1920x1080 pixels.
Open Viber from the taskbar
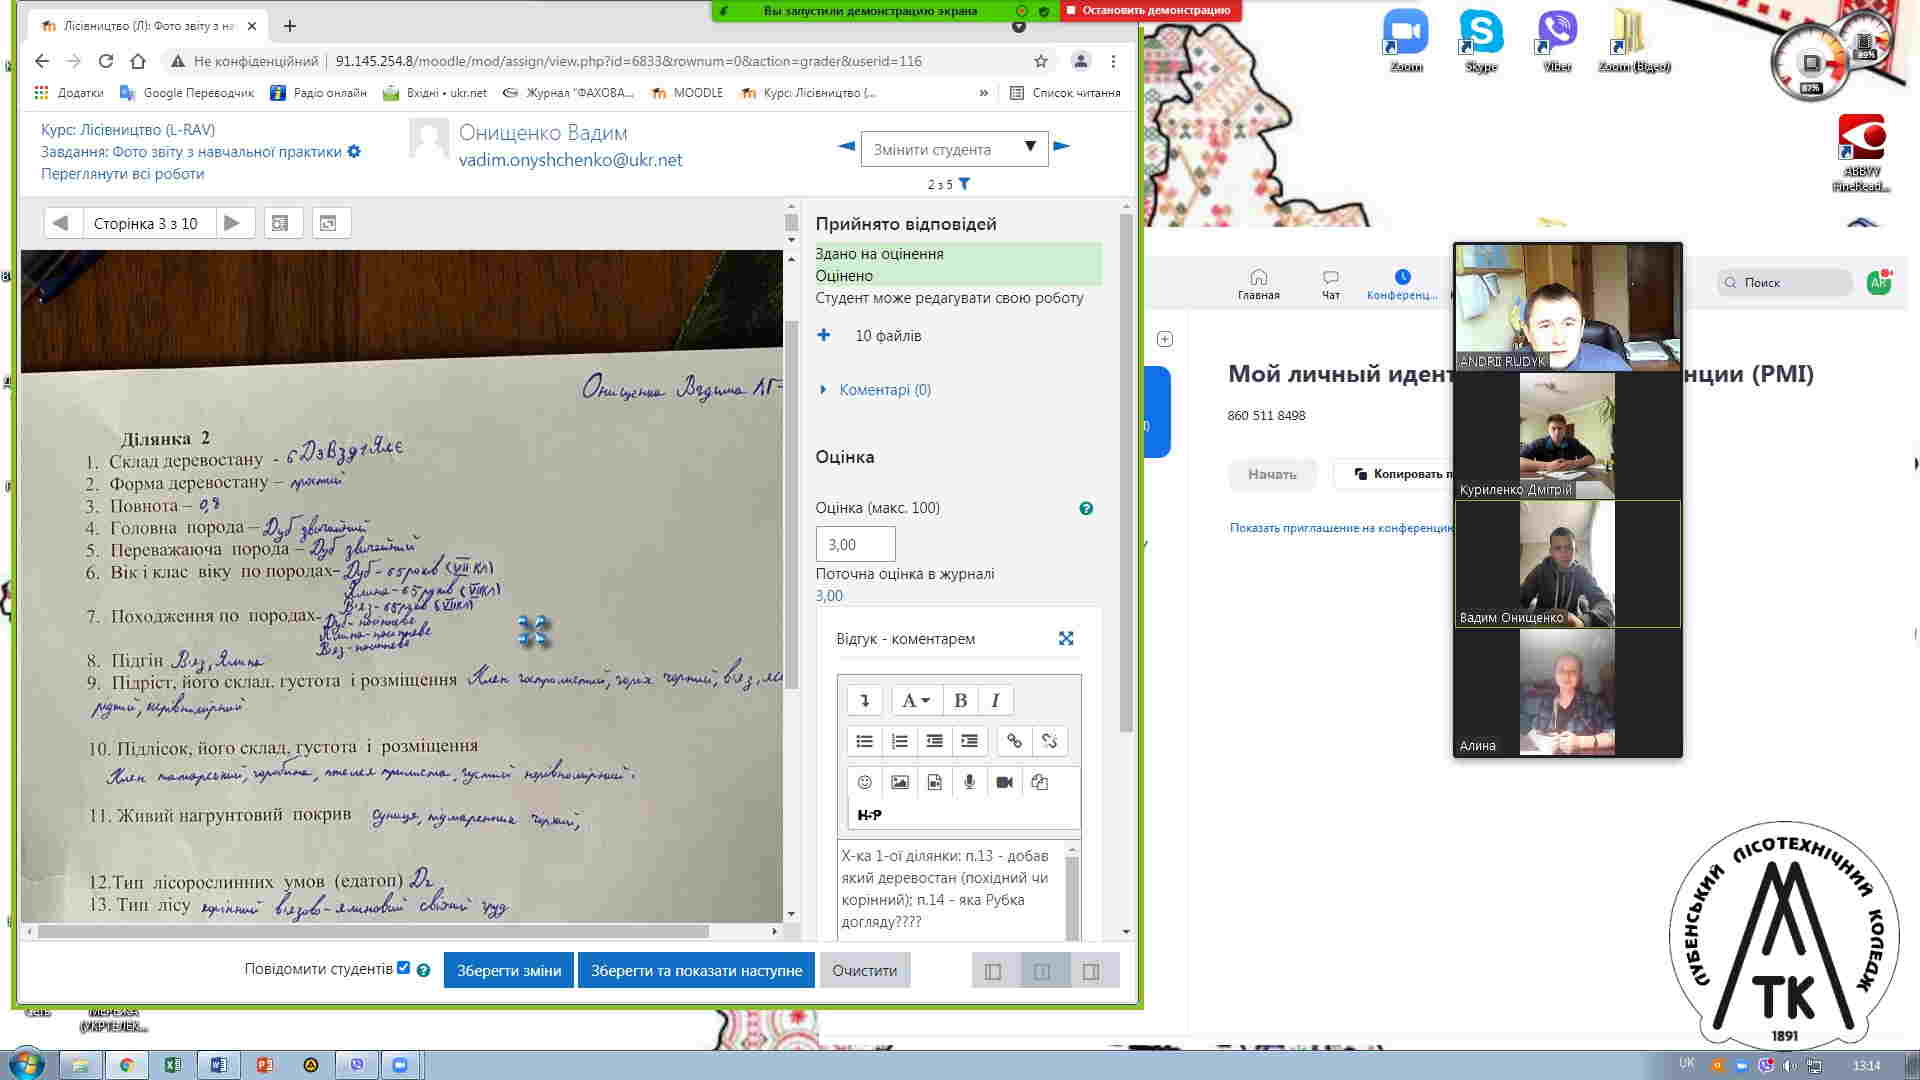(356, 1065)
